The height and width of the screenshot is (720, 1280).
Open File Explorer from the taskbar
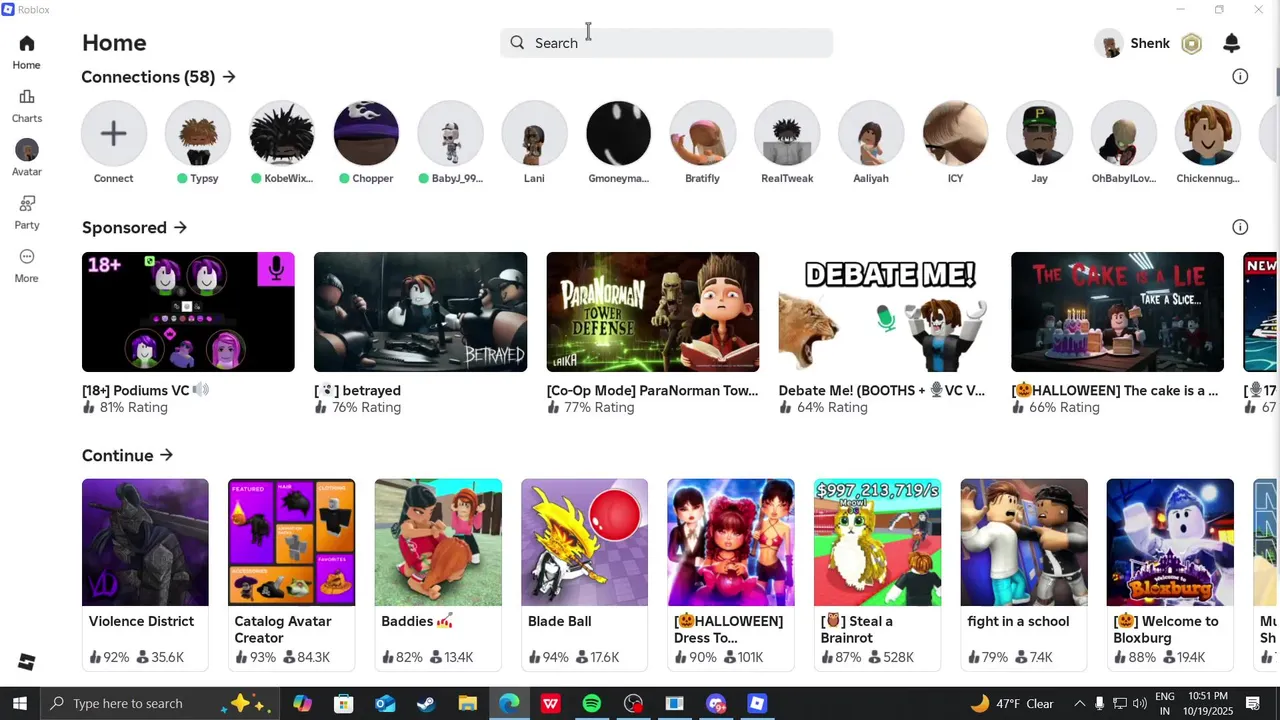(467, 704)
